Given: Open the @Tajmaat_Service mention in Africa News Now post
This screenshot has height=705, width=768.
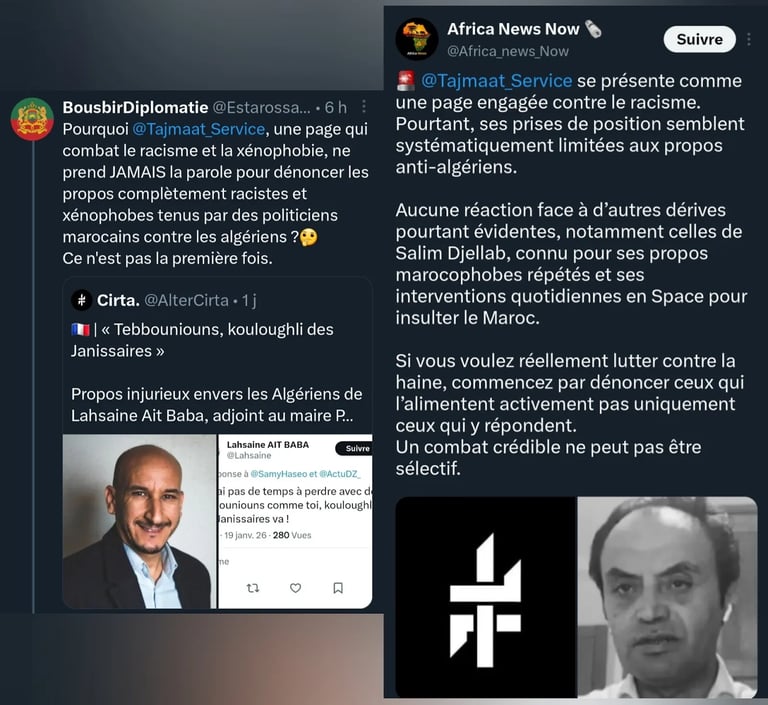Looking at the screenshot, I should 497,80.
